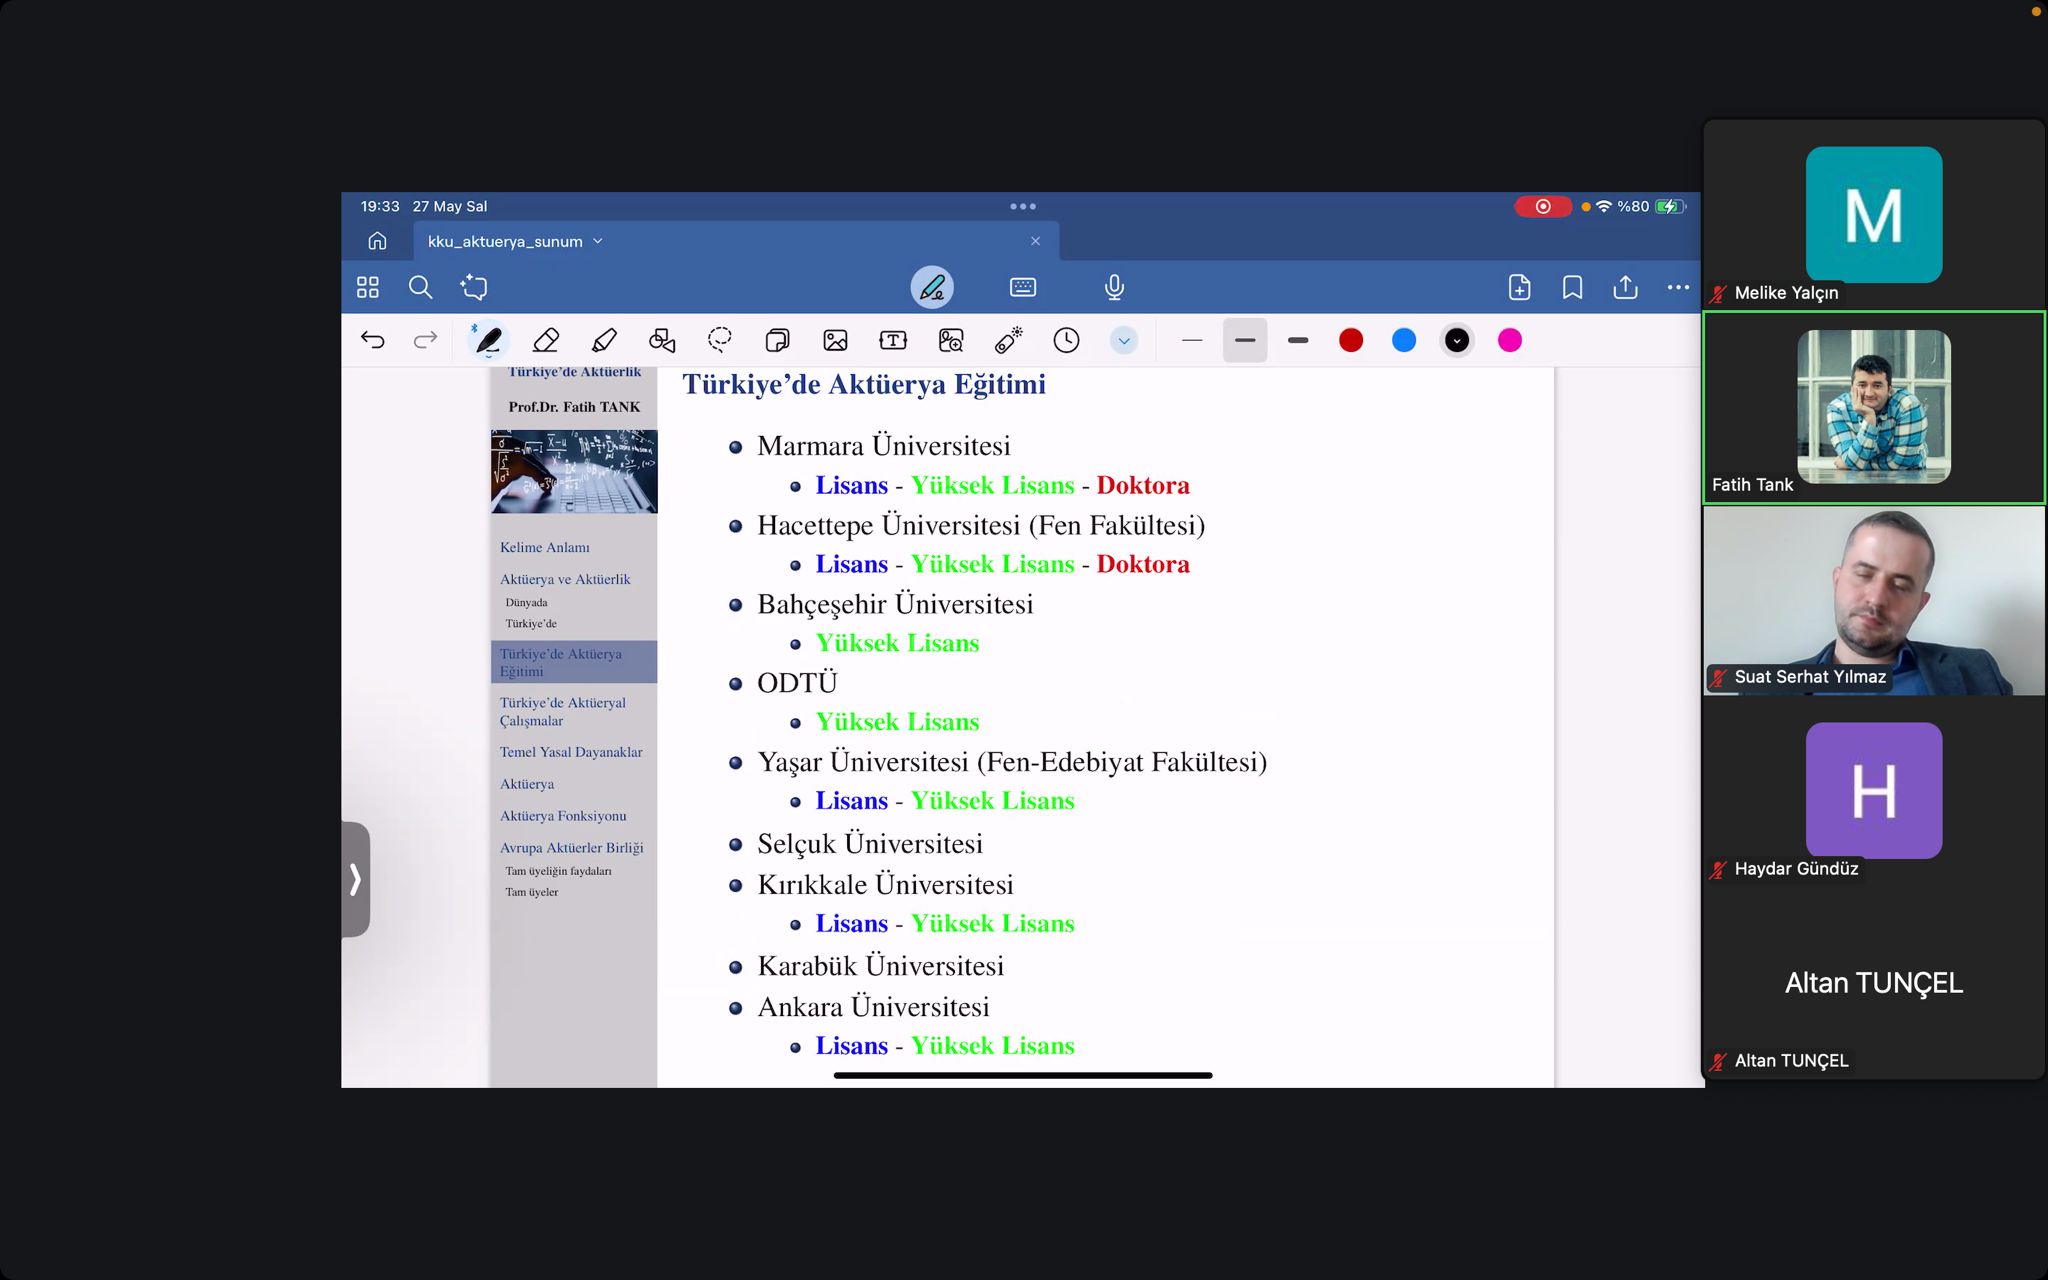The height and width of the screenshot is (1280, 2048).
Task: Select the Highlighter tool
Action: click(x=604, y=341)
